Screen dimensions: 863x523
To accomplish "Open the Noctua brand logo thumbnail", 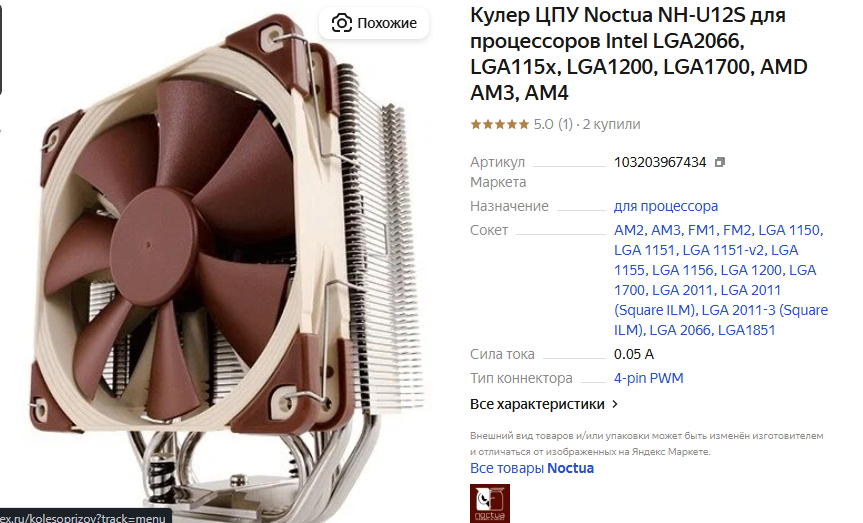I will [490, 503].
